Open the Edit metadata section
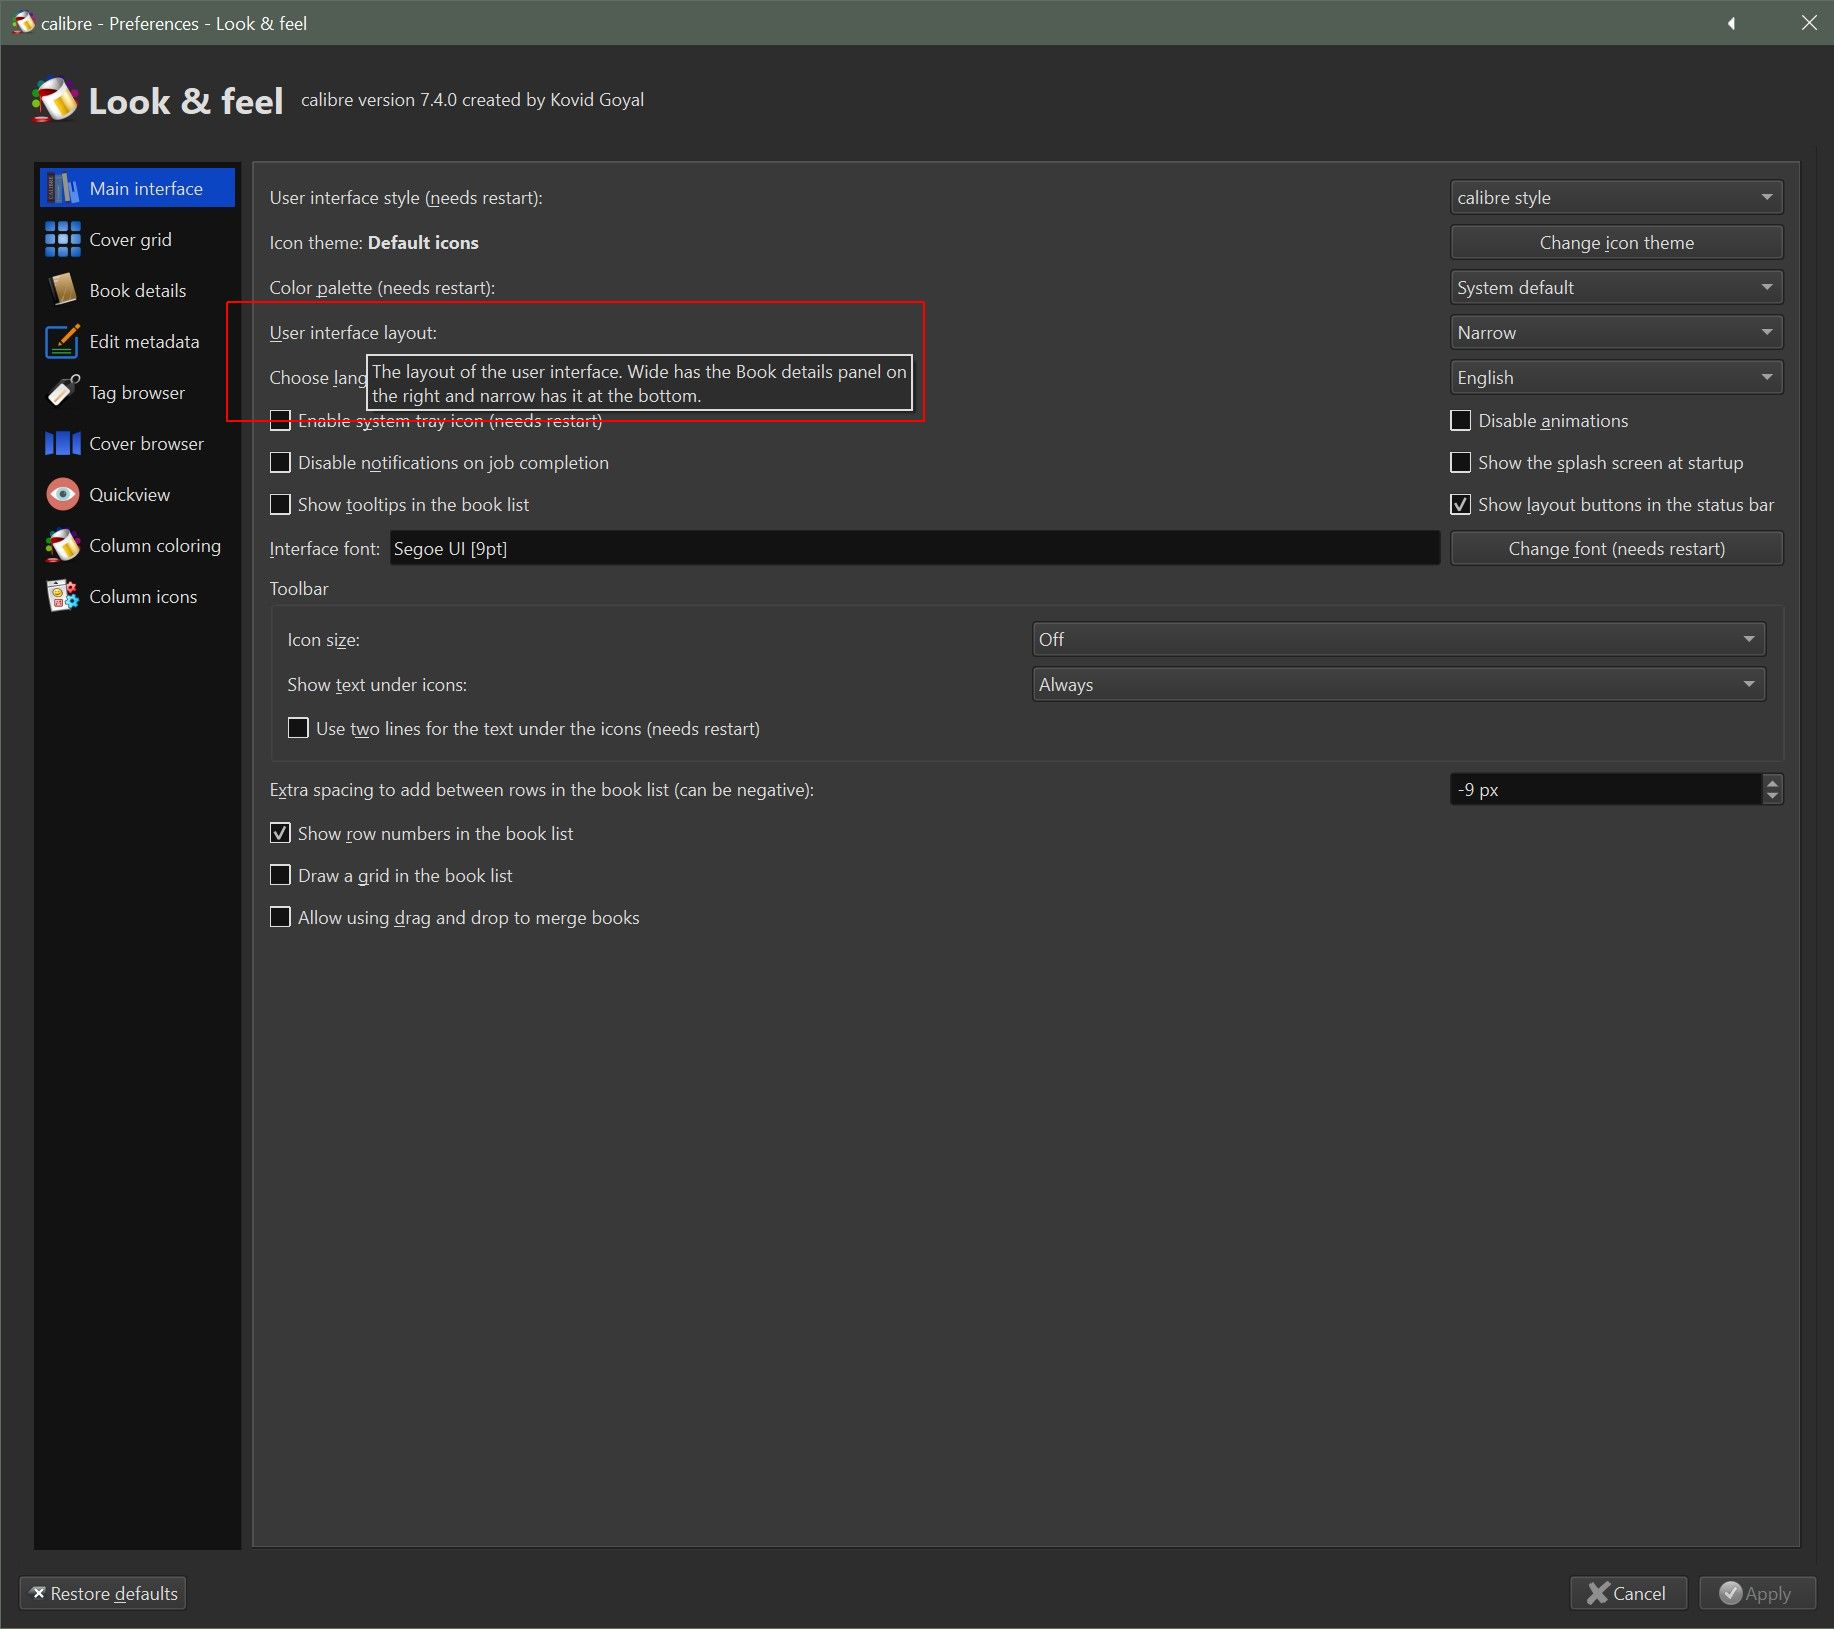 137,341
